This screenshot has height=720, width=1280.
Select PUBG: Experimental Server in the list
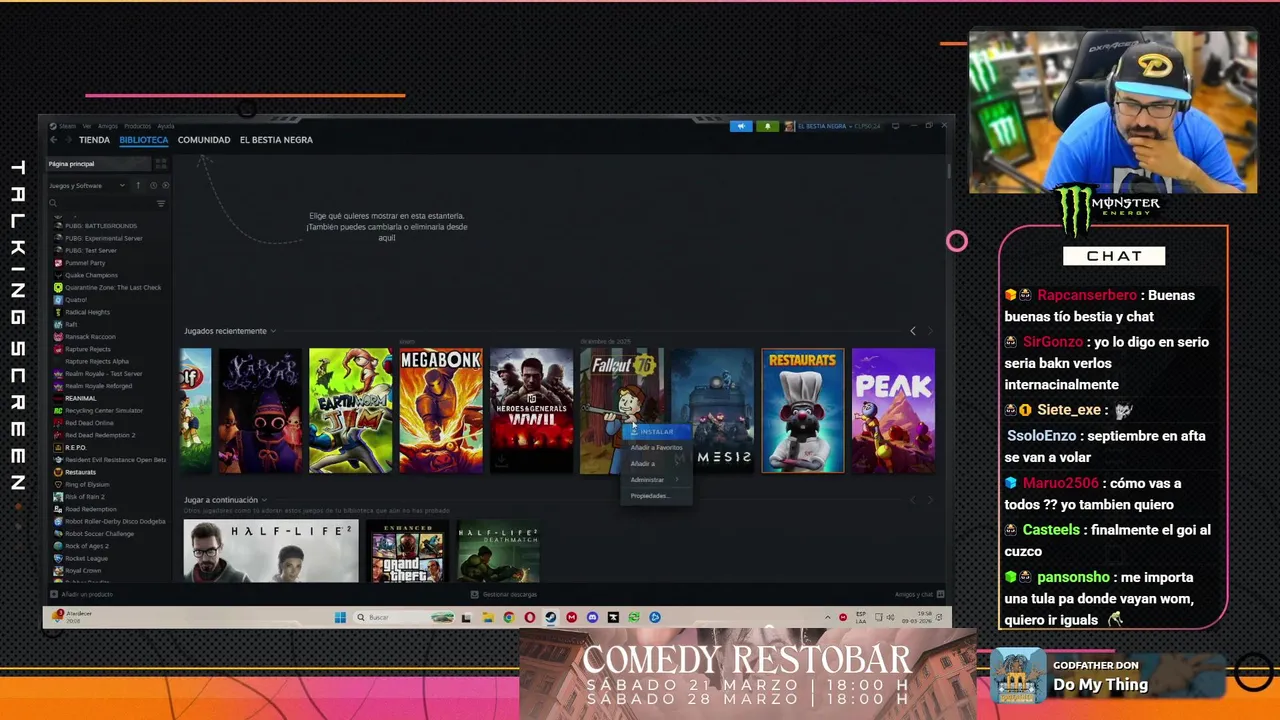pyautogui.click(x=103, y=238)
